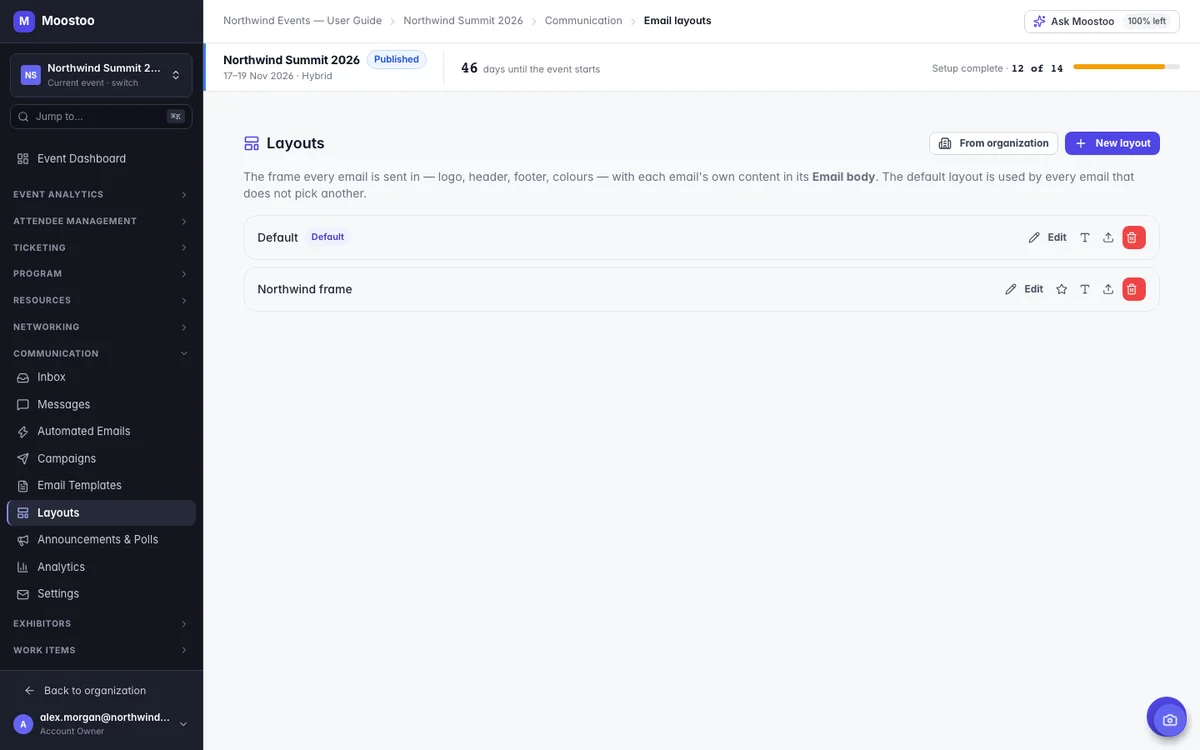Click the Layouts heading icon
This screenshot has width=1200, height=750.
[x=251, y=143]
